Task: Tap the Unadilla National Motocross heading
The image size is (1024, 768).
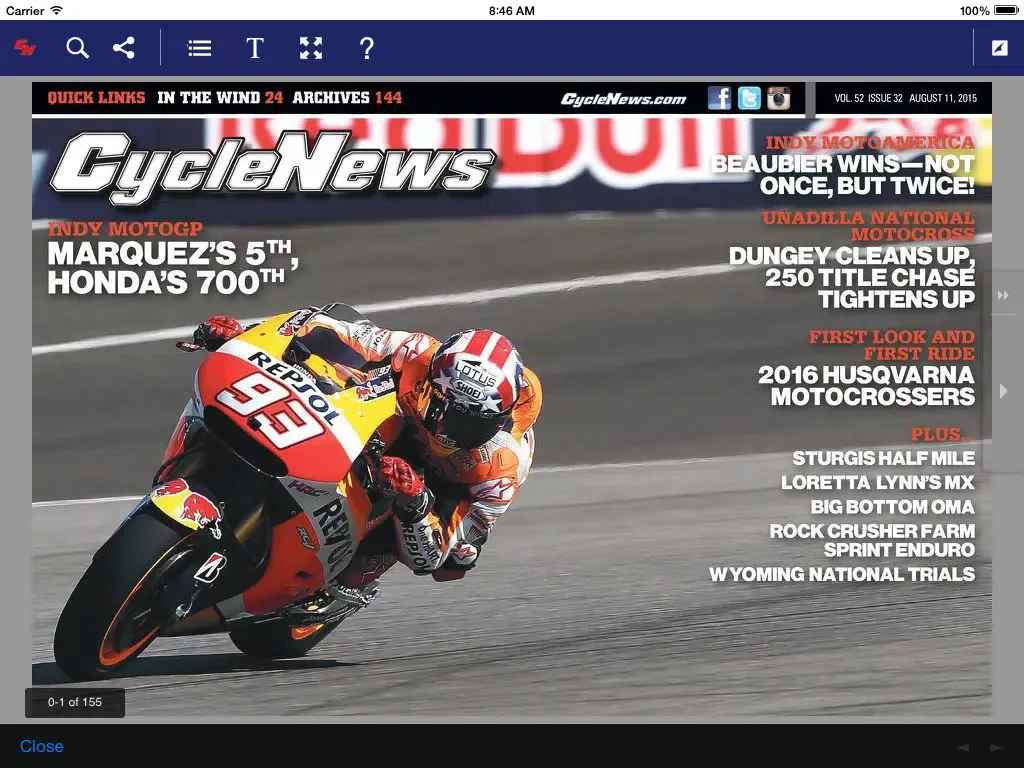Action: (869, 225)
